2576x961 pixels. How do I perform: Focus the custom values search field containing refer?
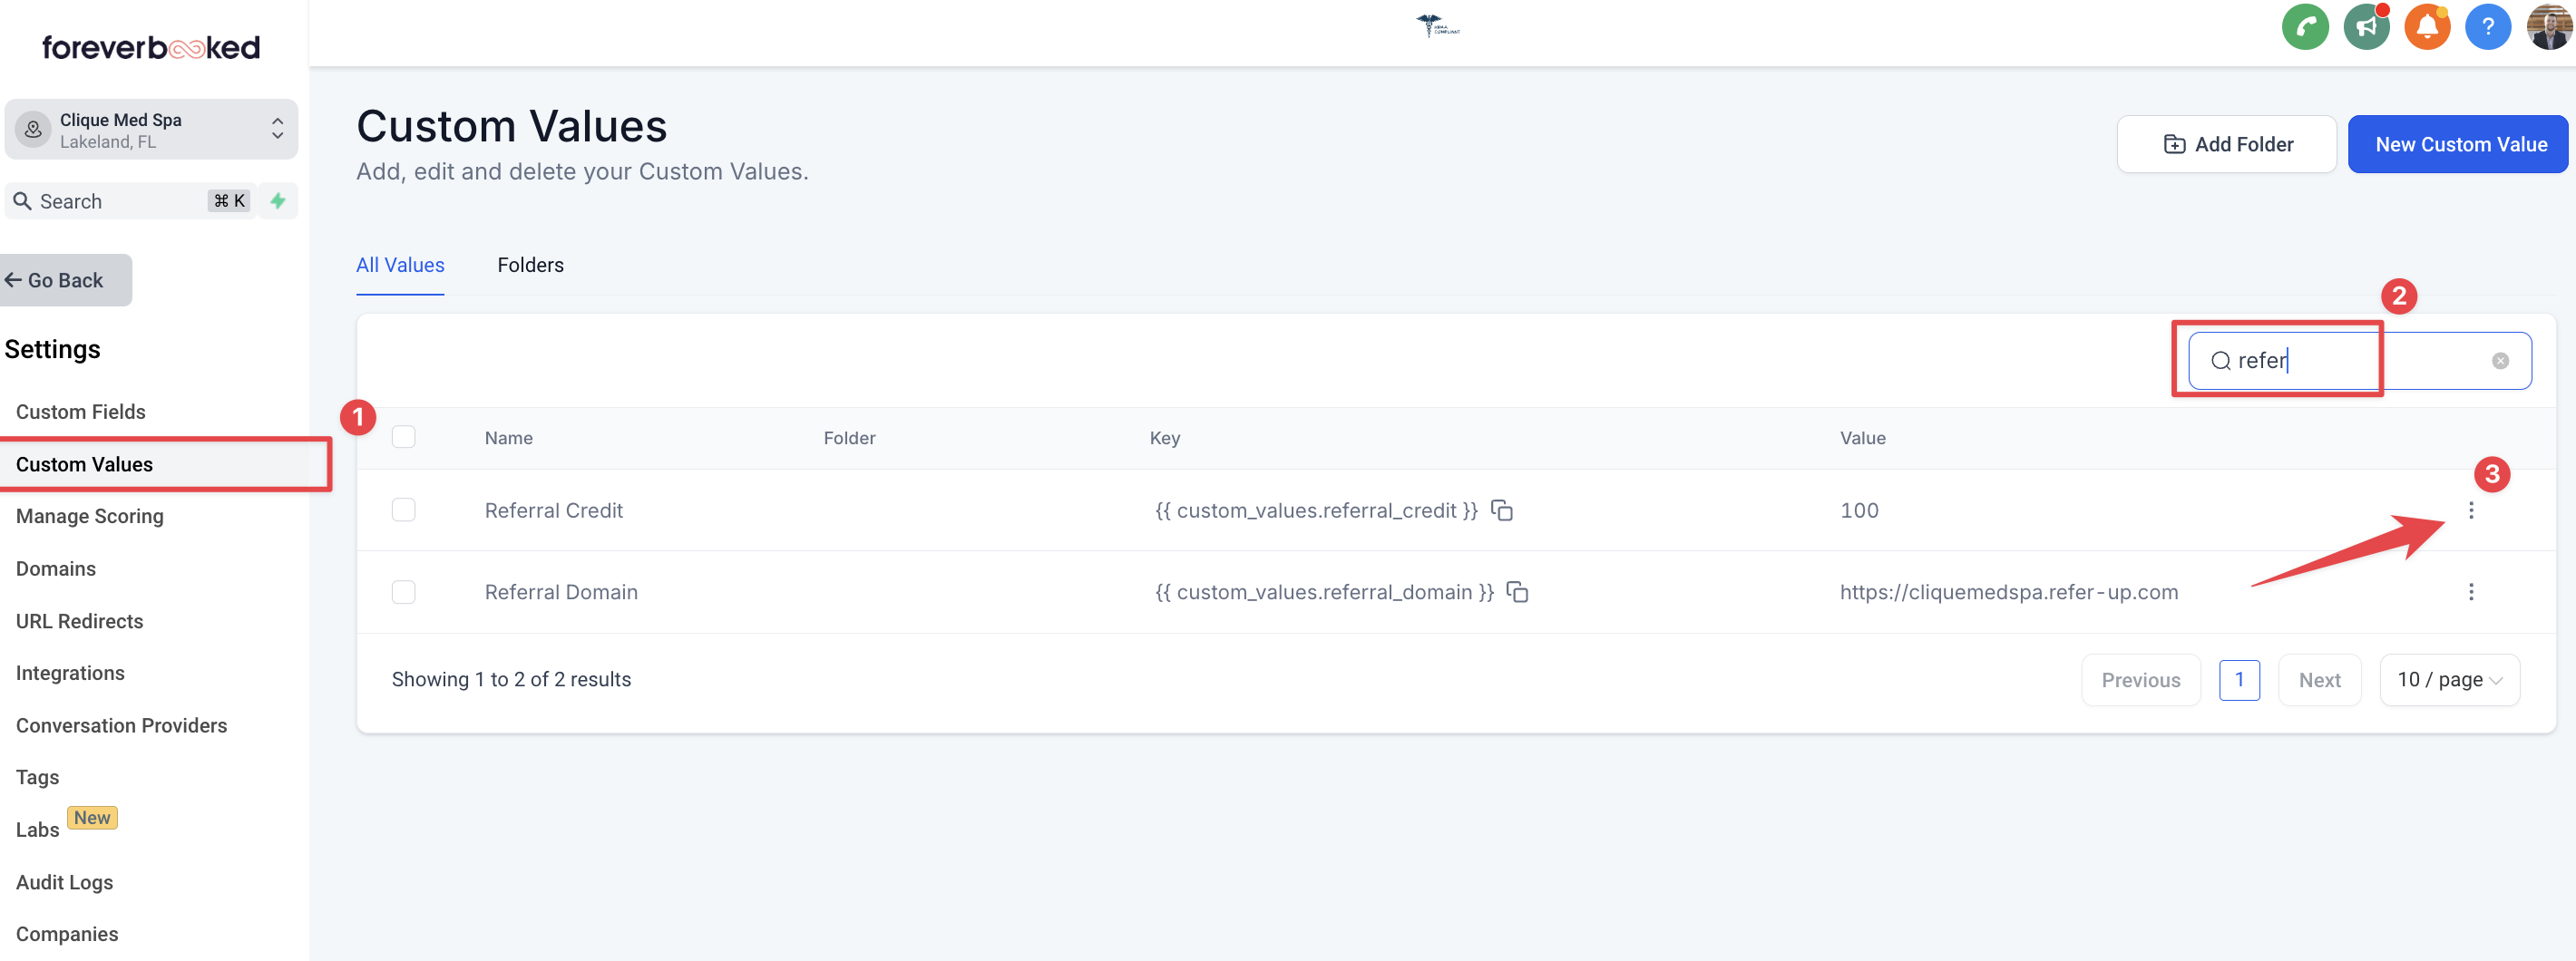[x=2359, y=361]
